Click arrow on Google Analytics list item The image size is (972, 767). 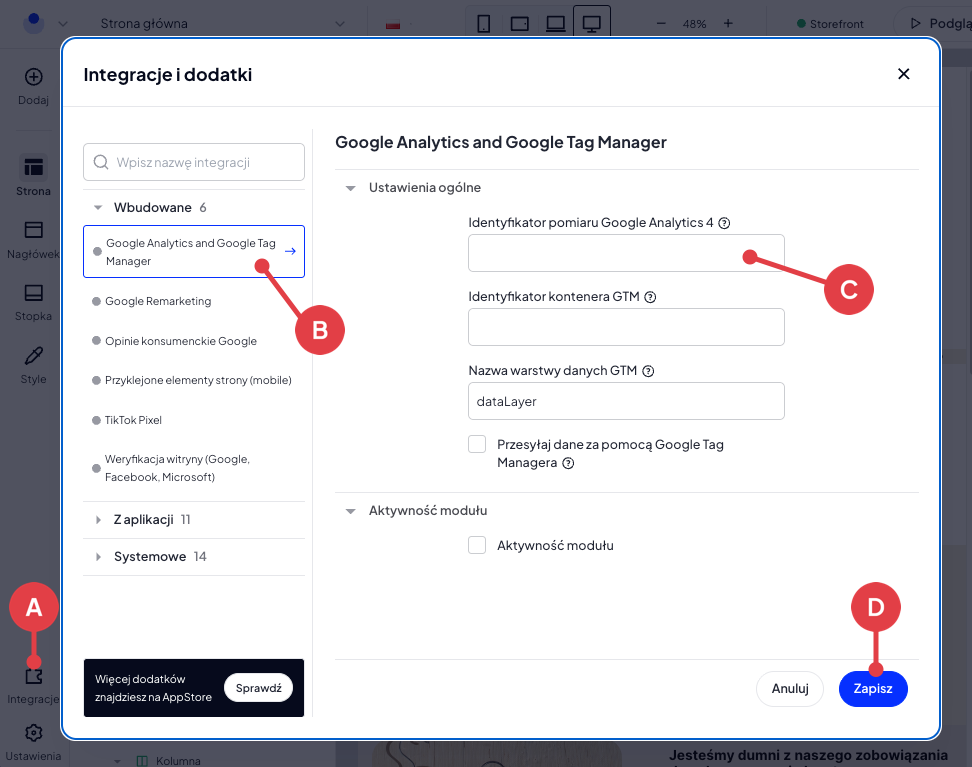(x=289, y=251)
